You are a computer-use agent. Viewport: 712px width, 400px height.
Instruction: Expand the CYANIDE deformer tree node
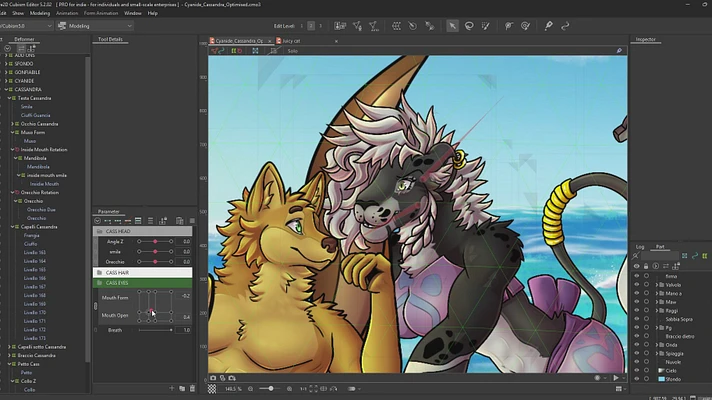(6, 81)
